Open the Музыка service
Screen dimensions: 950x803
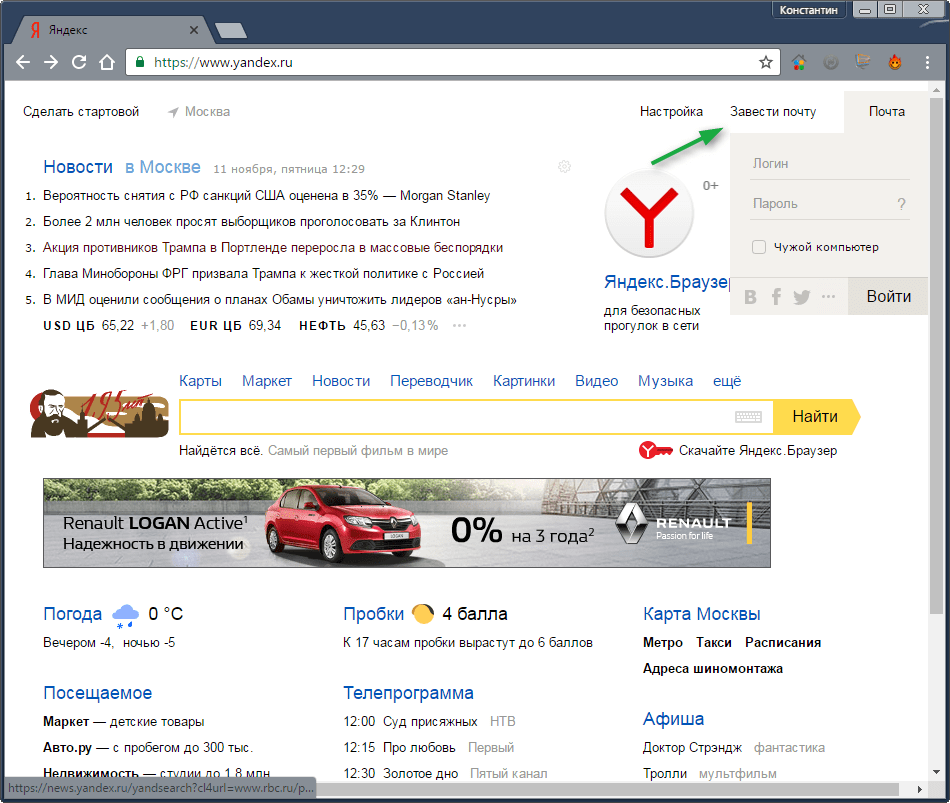[x=665, y=381]
